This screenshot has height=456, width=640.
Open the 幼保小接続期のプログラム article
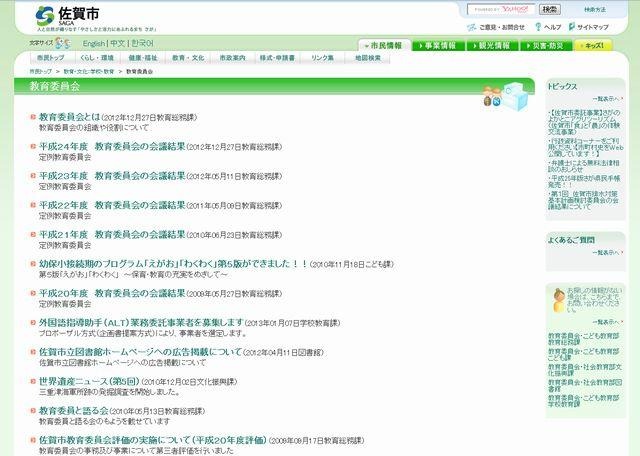tap(173, 264)
